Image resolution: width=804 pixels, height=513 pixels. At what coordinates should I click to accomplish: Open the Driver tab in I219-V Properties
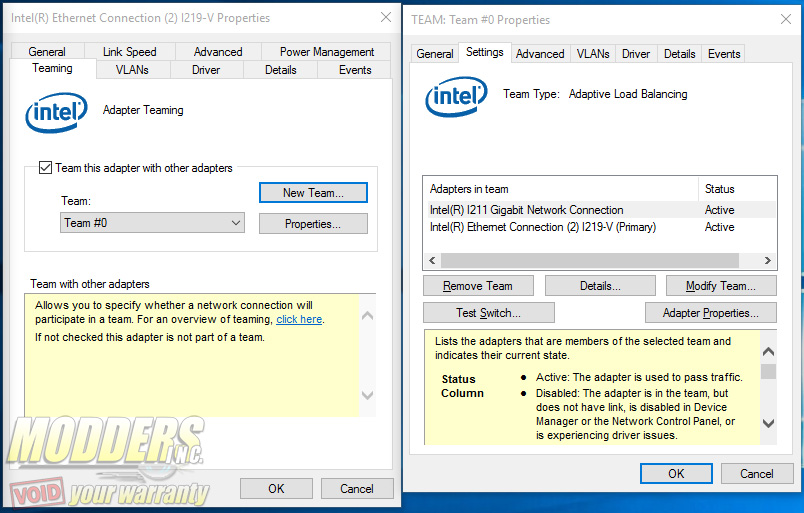tap(206, 70)
